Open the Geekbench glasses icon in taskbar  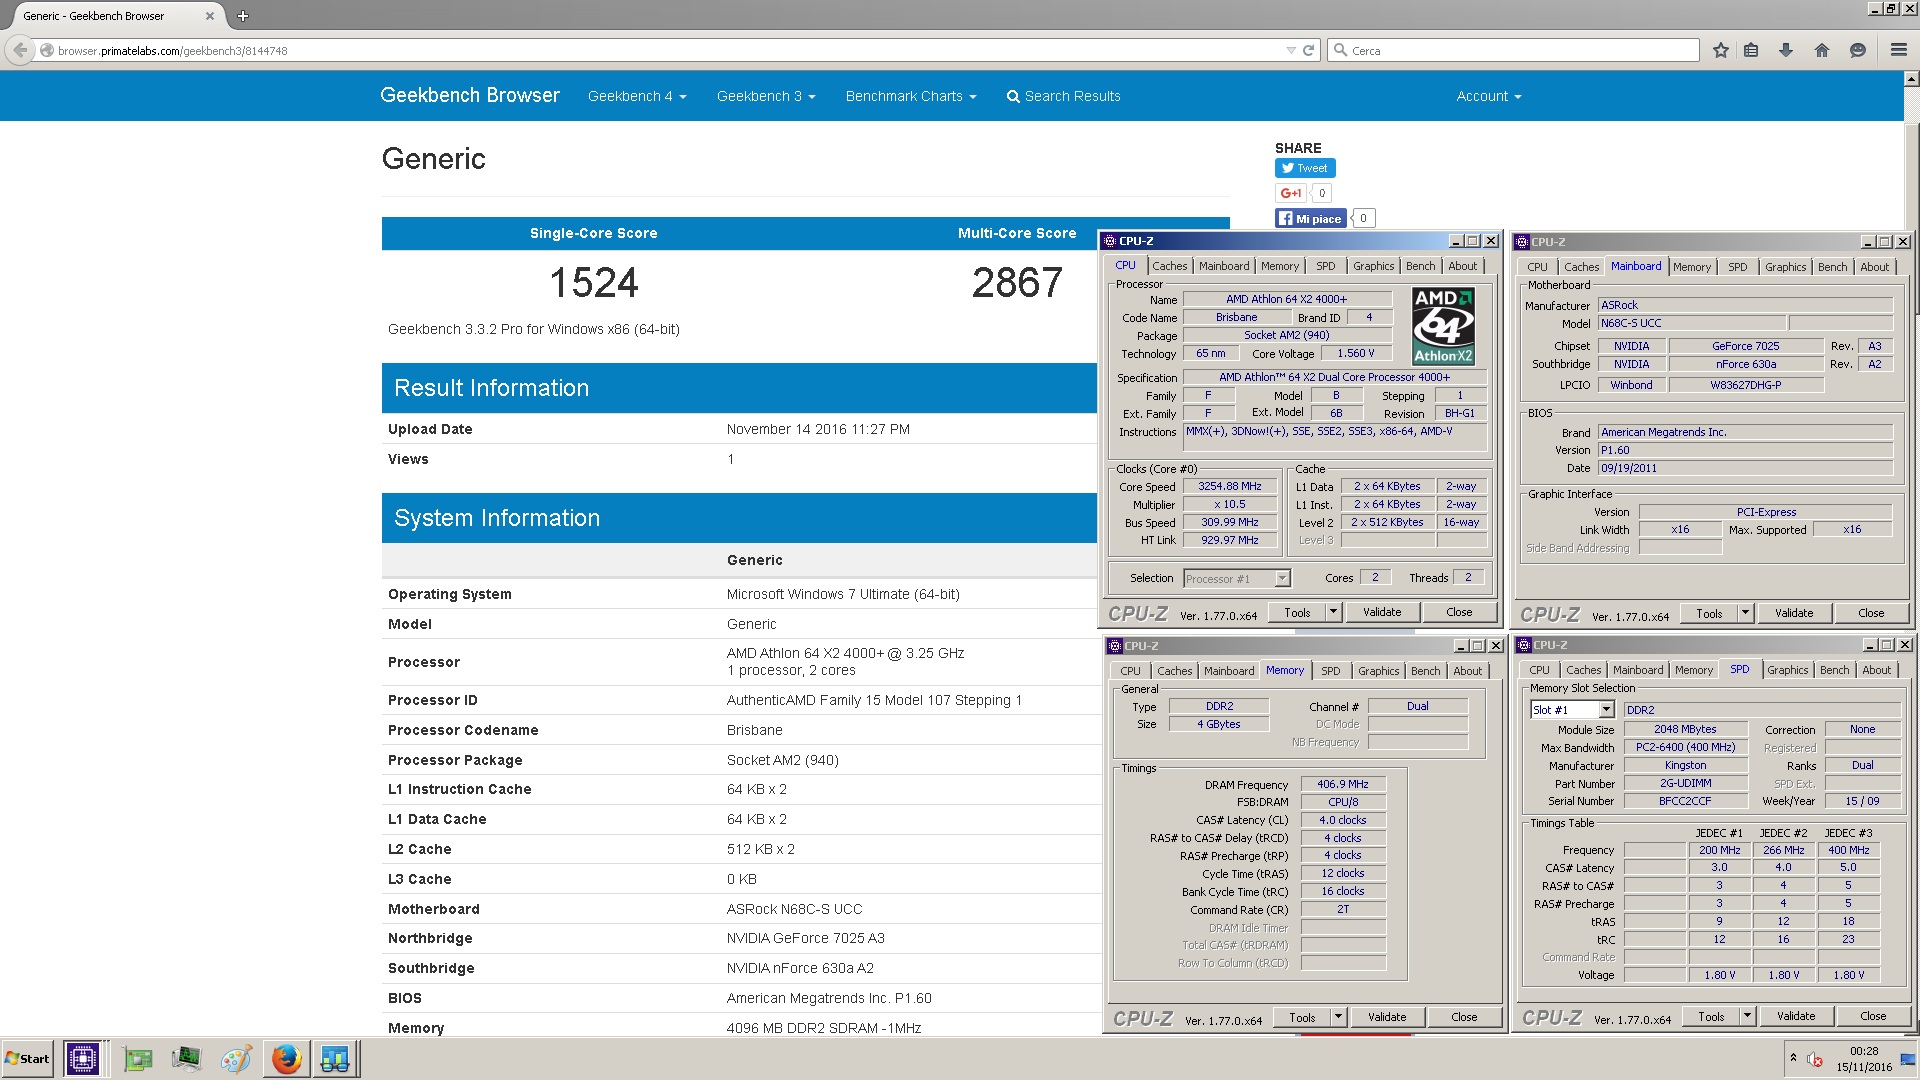335,1058
